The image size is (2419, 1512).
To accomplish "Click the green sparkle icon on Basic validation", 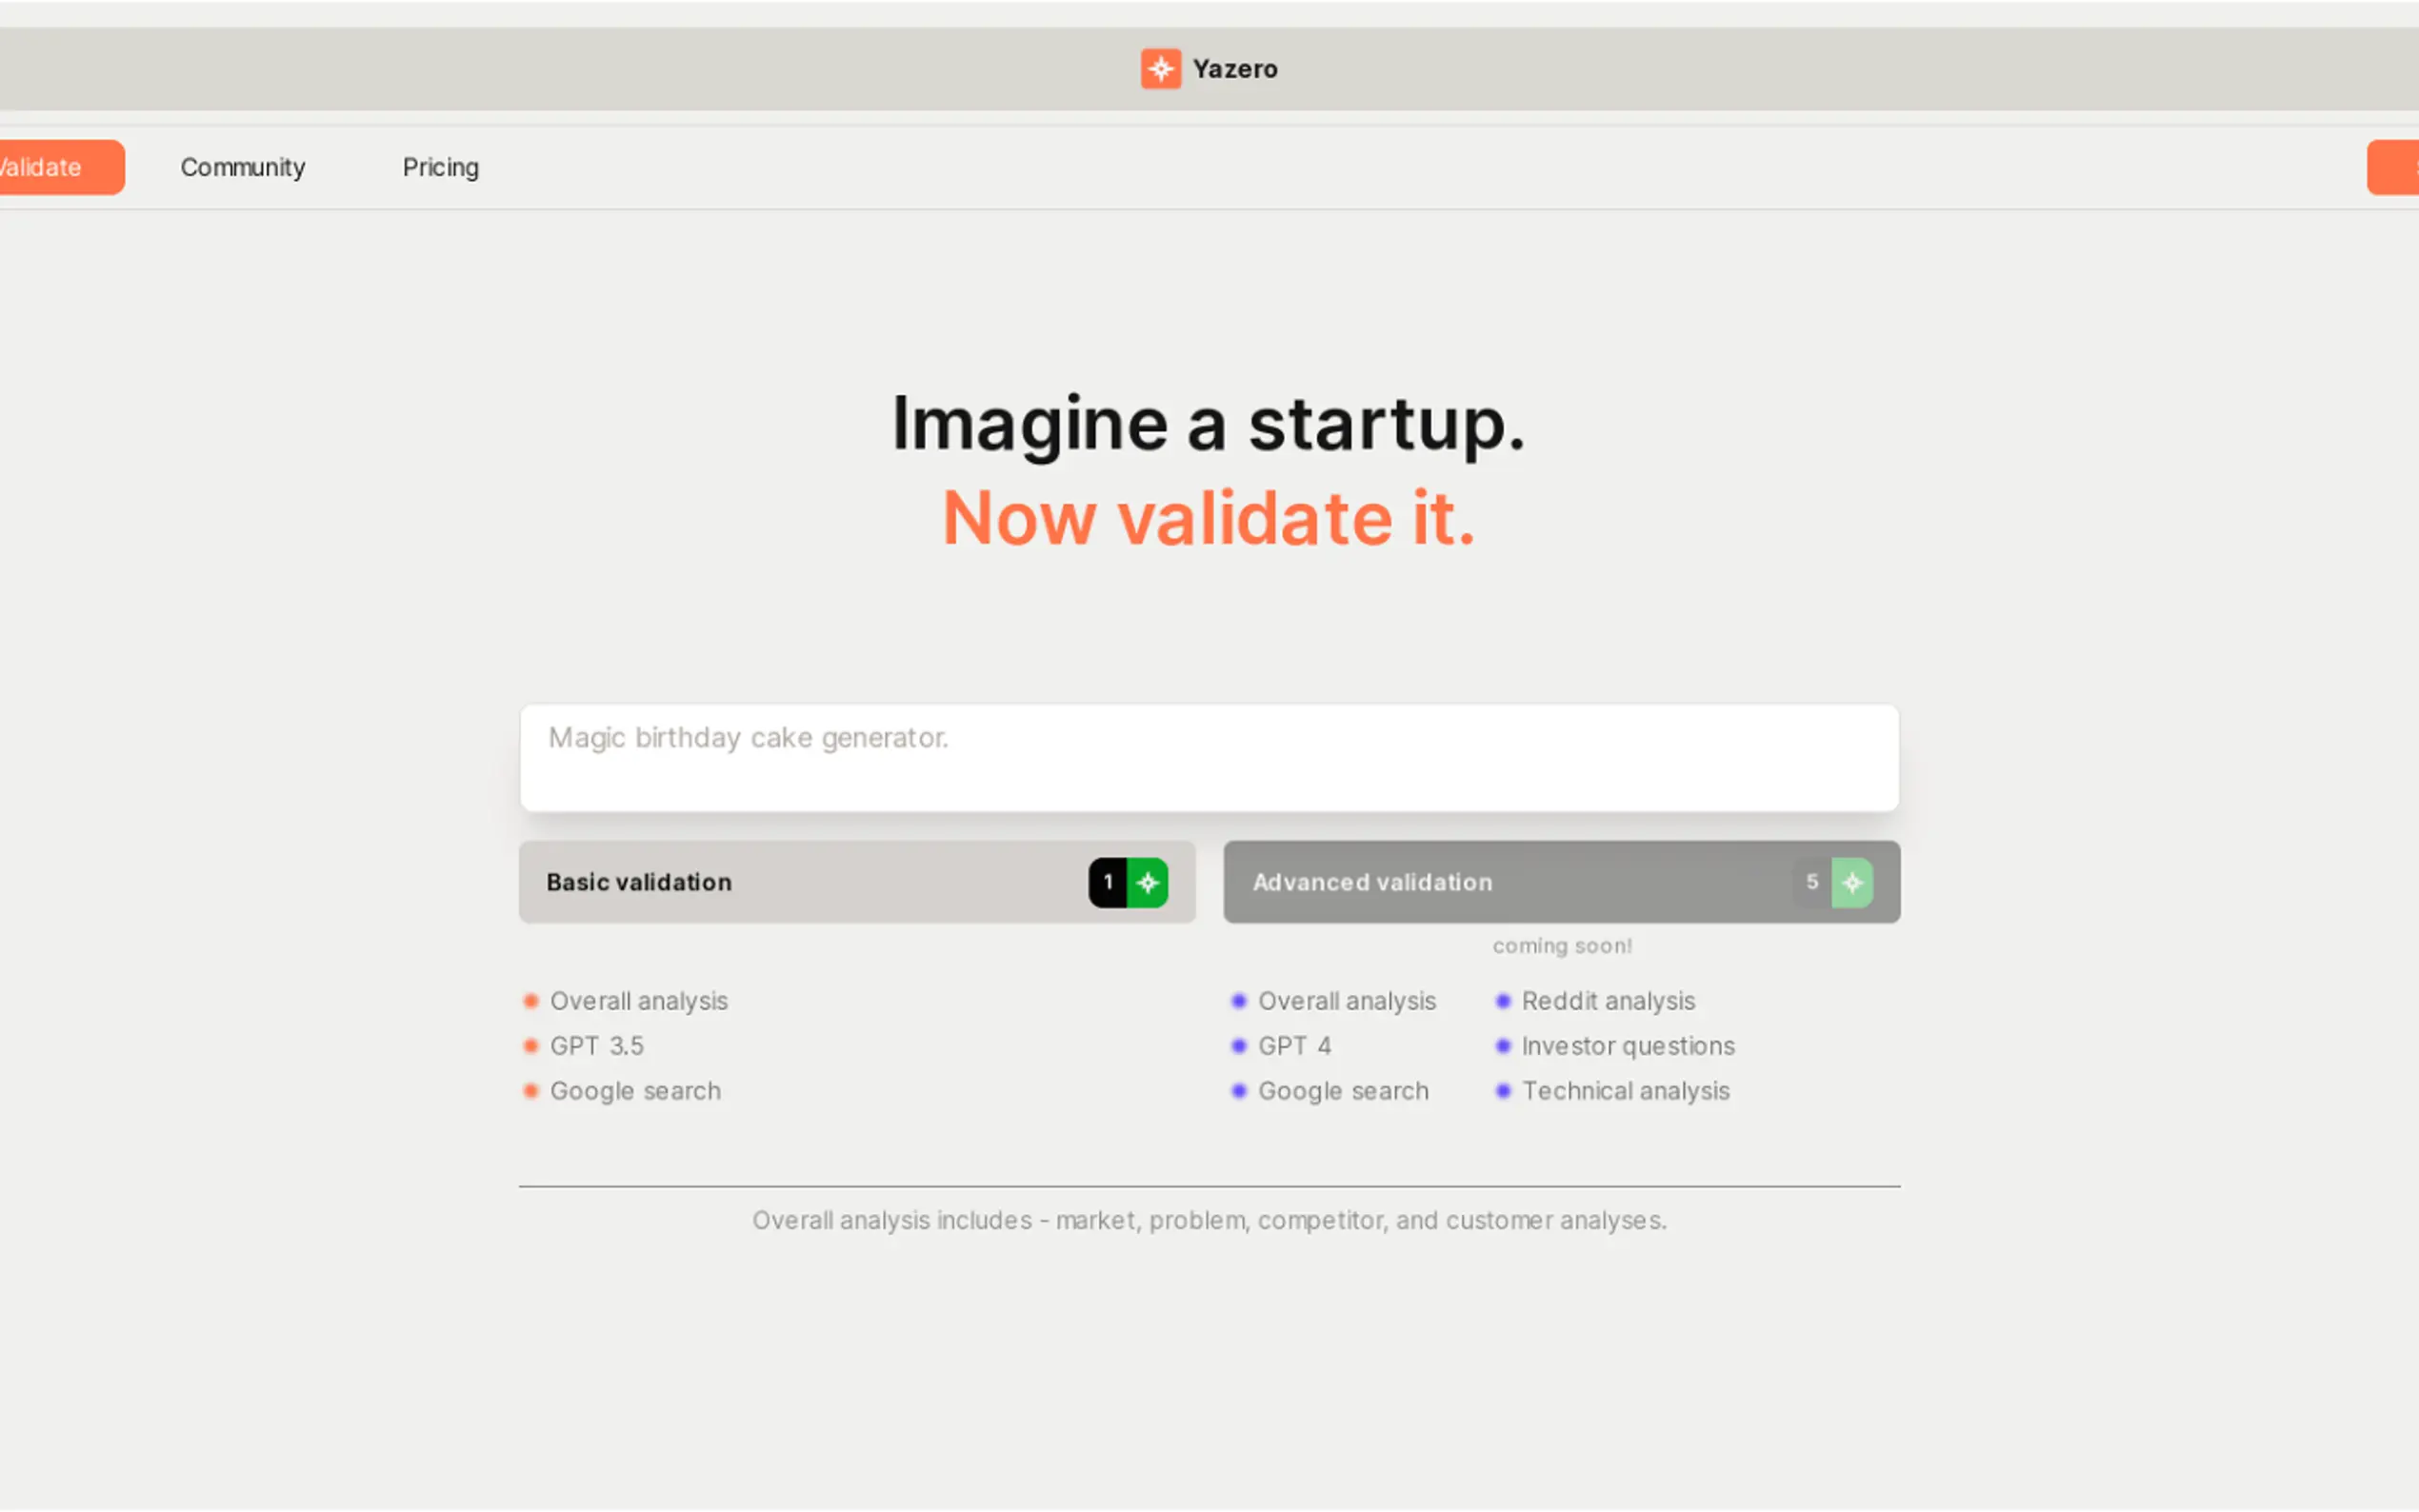I will coord(1148,882).
